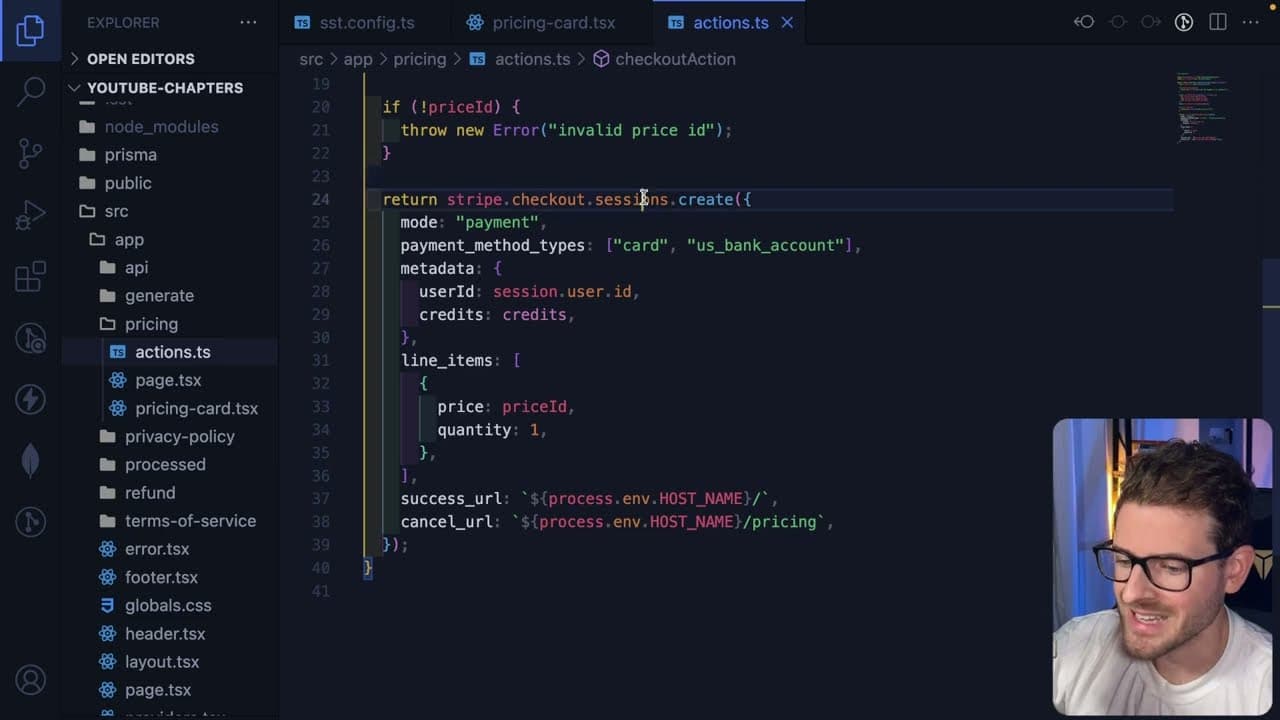Expand the node_modules folder

point(161,127)
